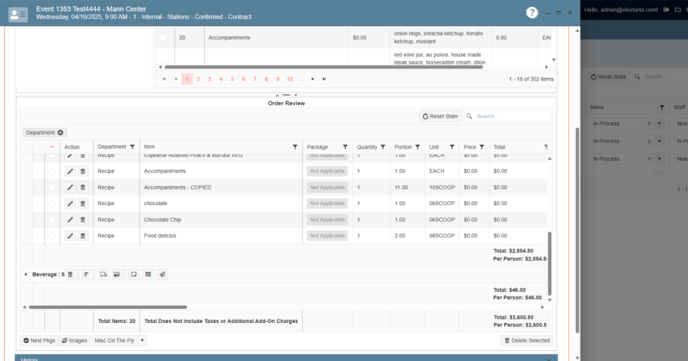688x361 pixels.
Task: Check the Food delicius row checkbox
Action: (x=52, y=236)
